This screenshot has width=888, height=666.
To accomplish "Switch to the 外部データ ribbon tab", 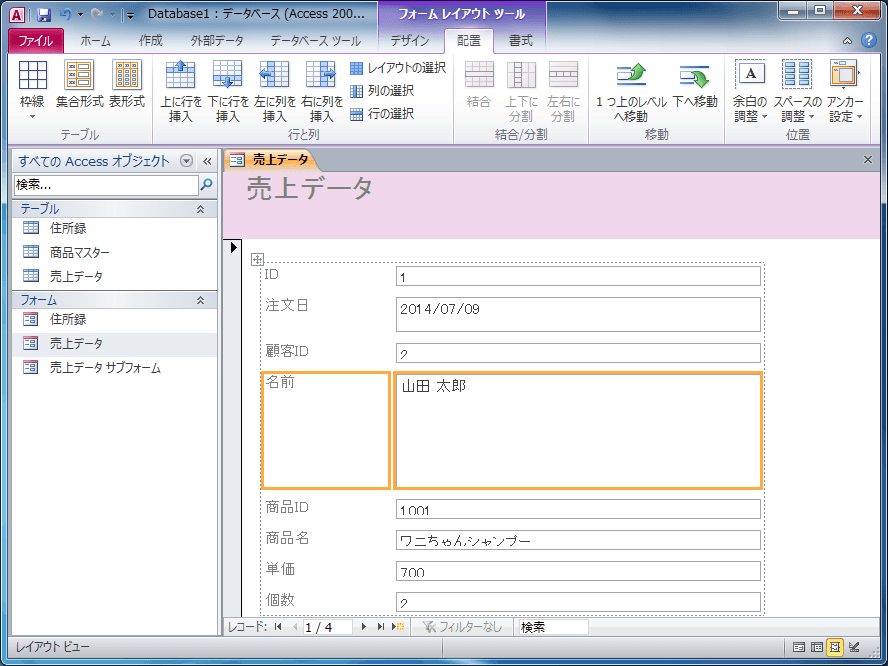I will coord(217,41).
